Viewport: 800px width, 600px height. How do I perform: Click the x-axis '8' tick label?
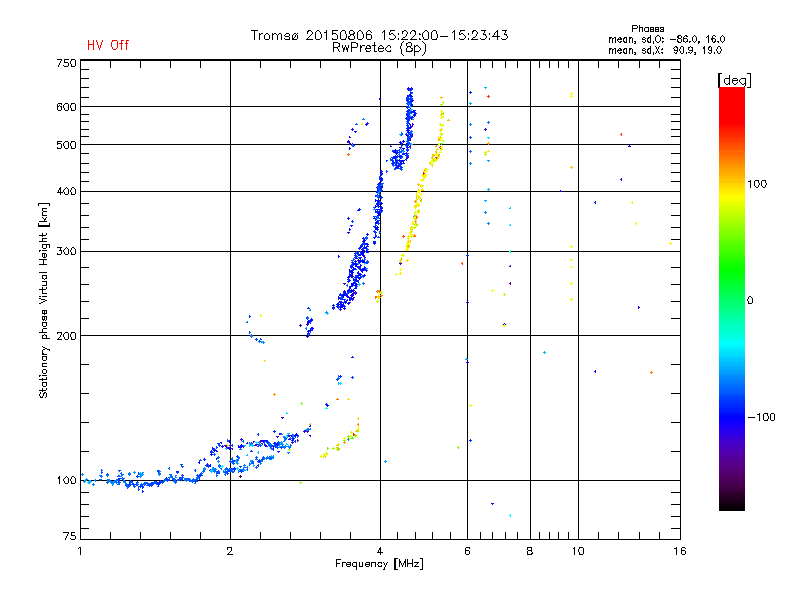(x=530, y=551)
